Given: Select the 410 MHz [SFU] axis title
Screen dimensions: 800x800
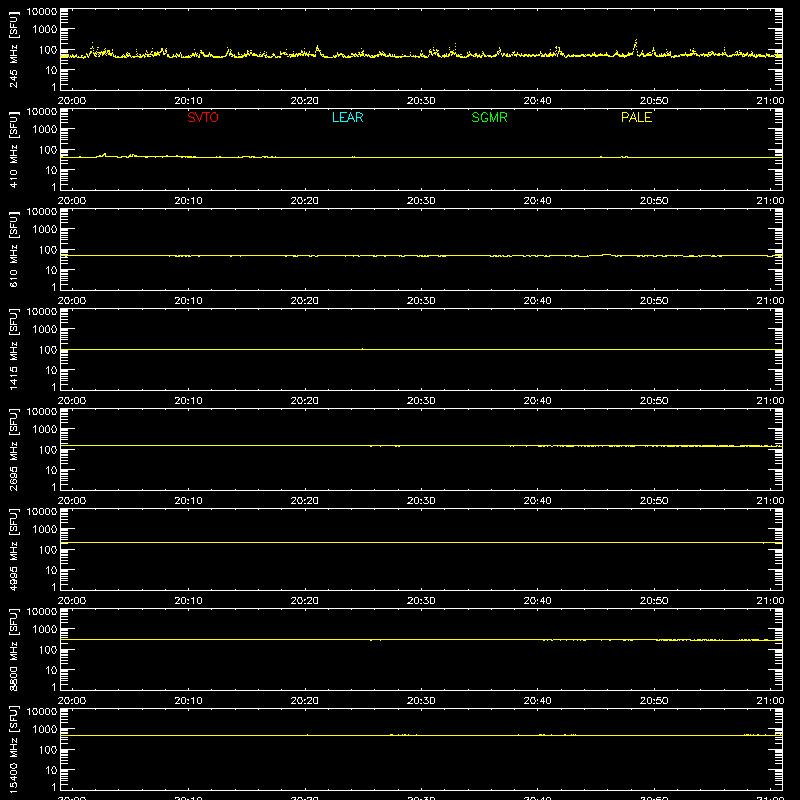Looking at the screenshot, I should coord(14,149).
